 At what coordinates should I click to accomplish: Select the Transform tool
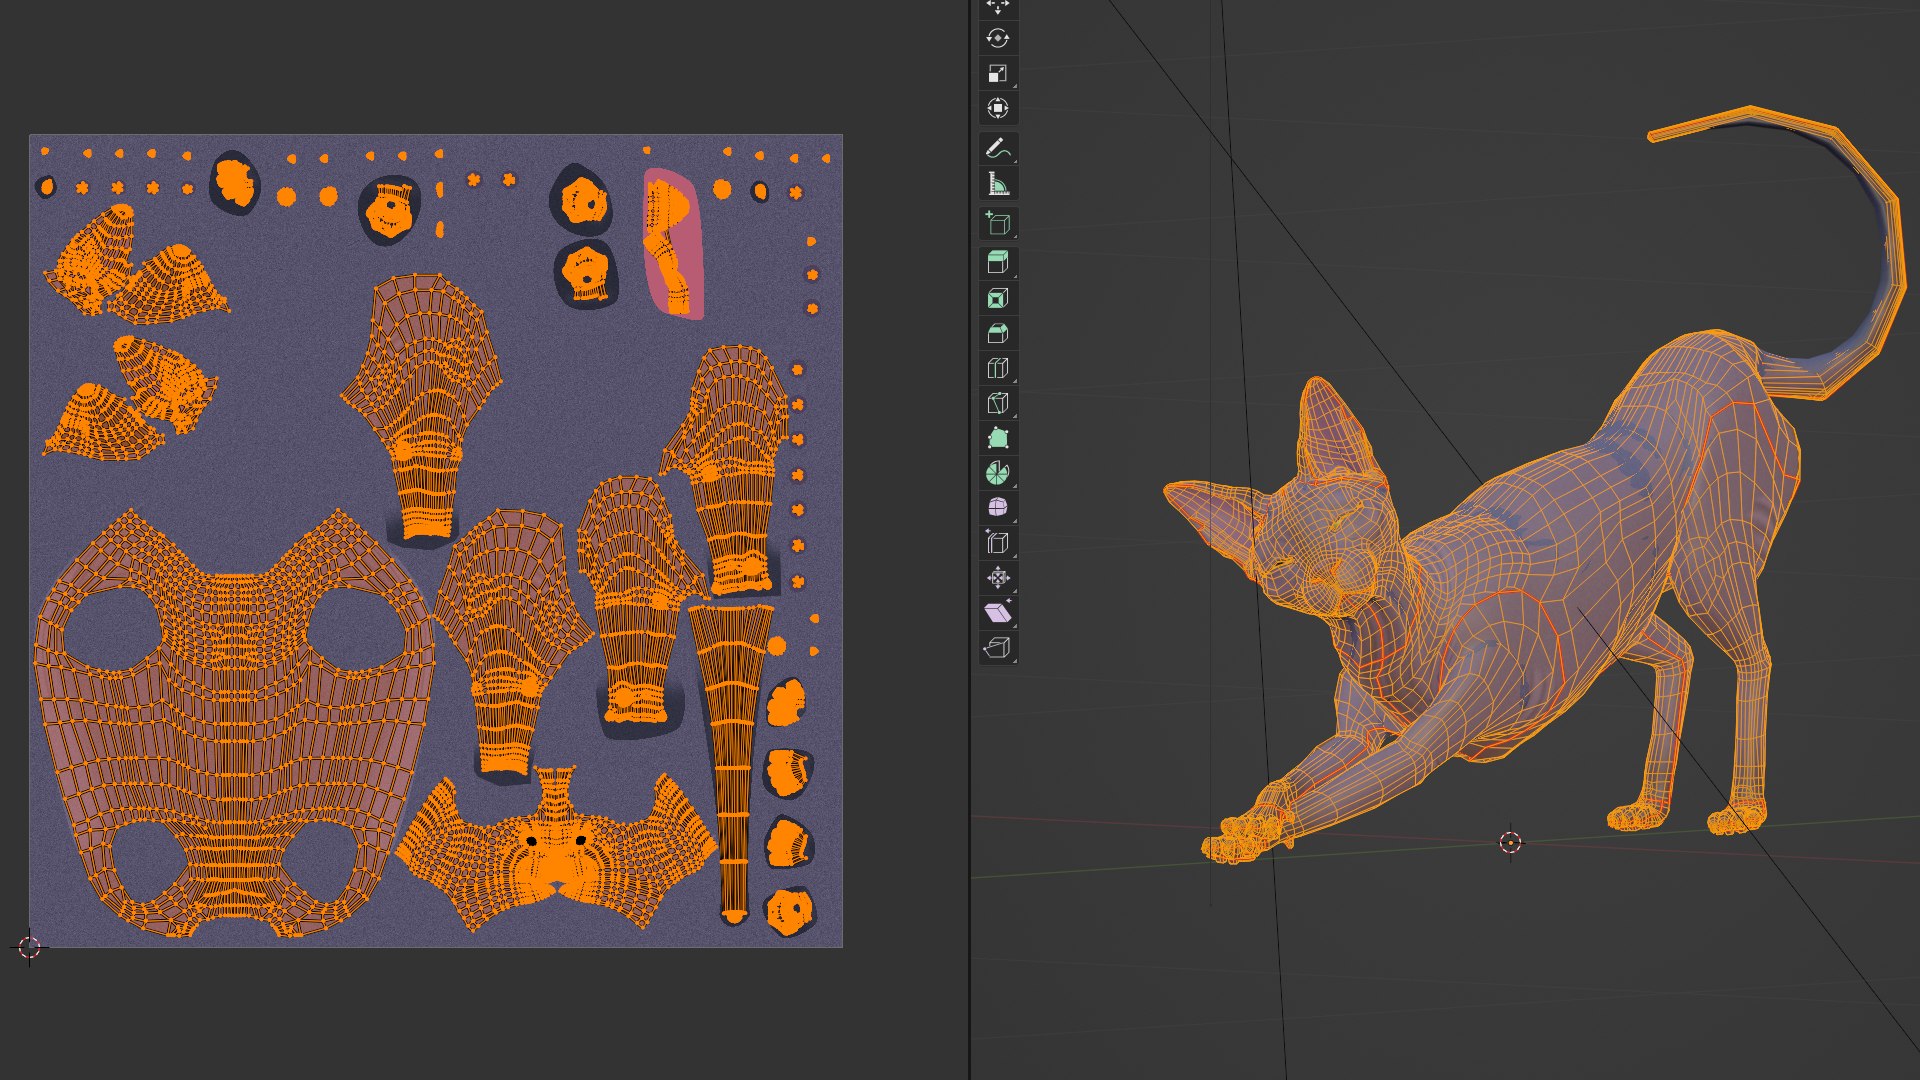coord(997,108)
